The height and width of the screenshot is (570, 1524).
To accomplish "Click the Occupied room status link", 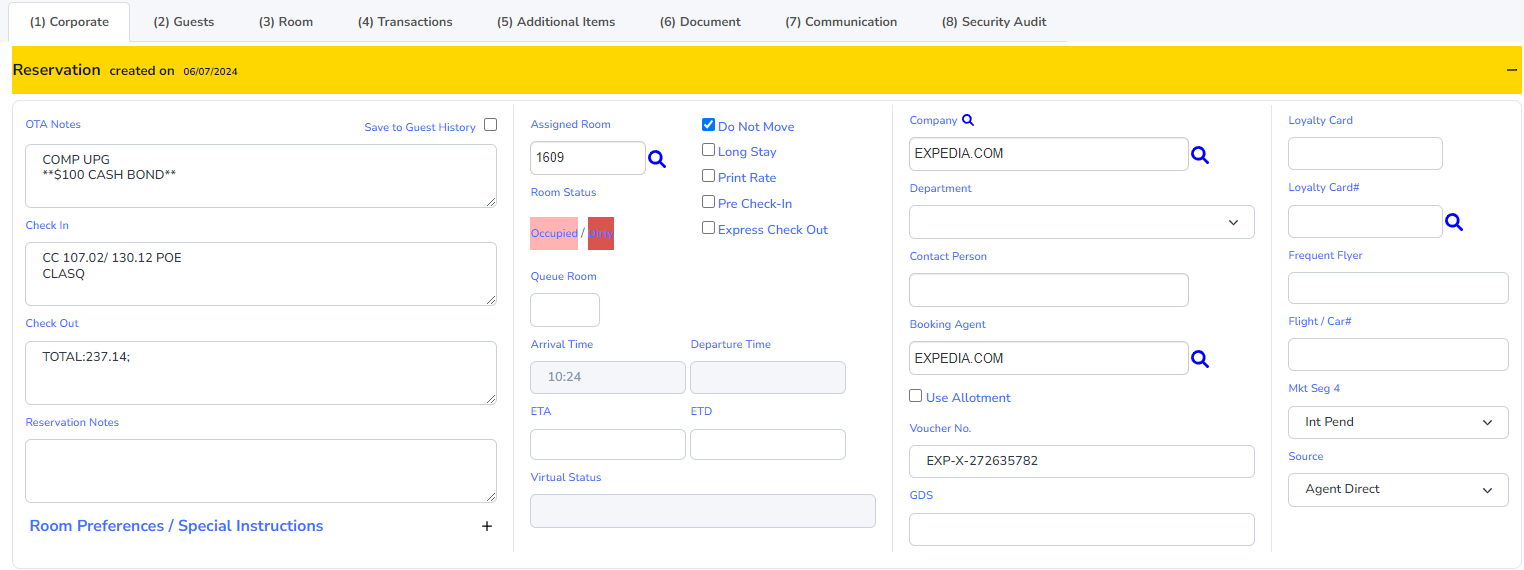I will [554, 233].
